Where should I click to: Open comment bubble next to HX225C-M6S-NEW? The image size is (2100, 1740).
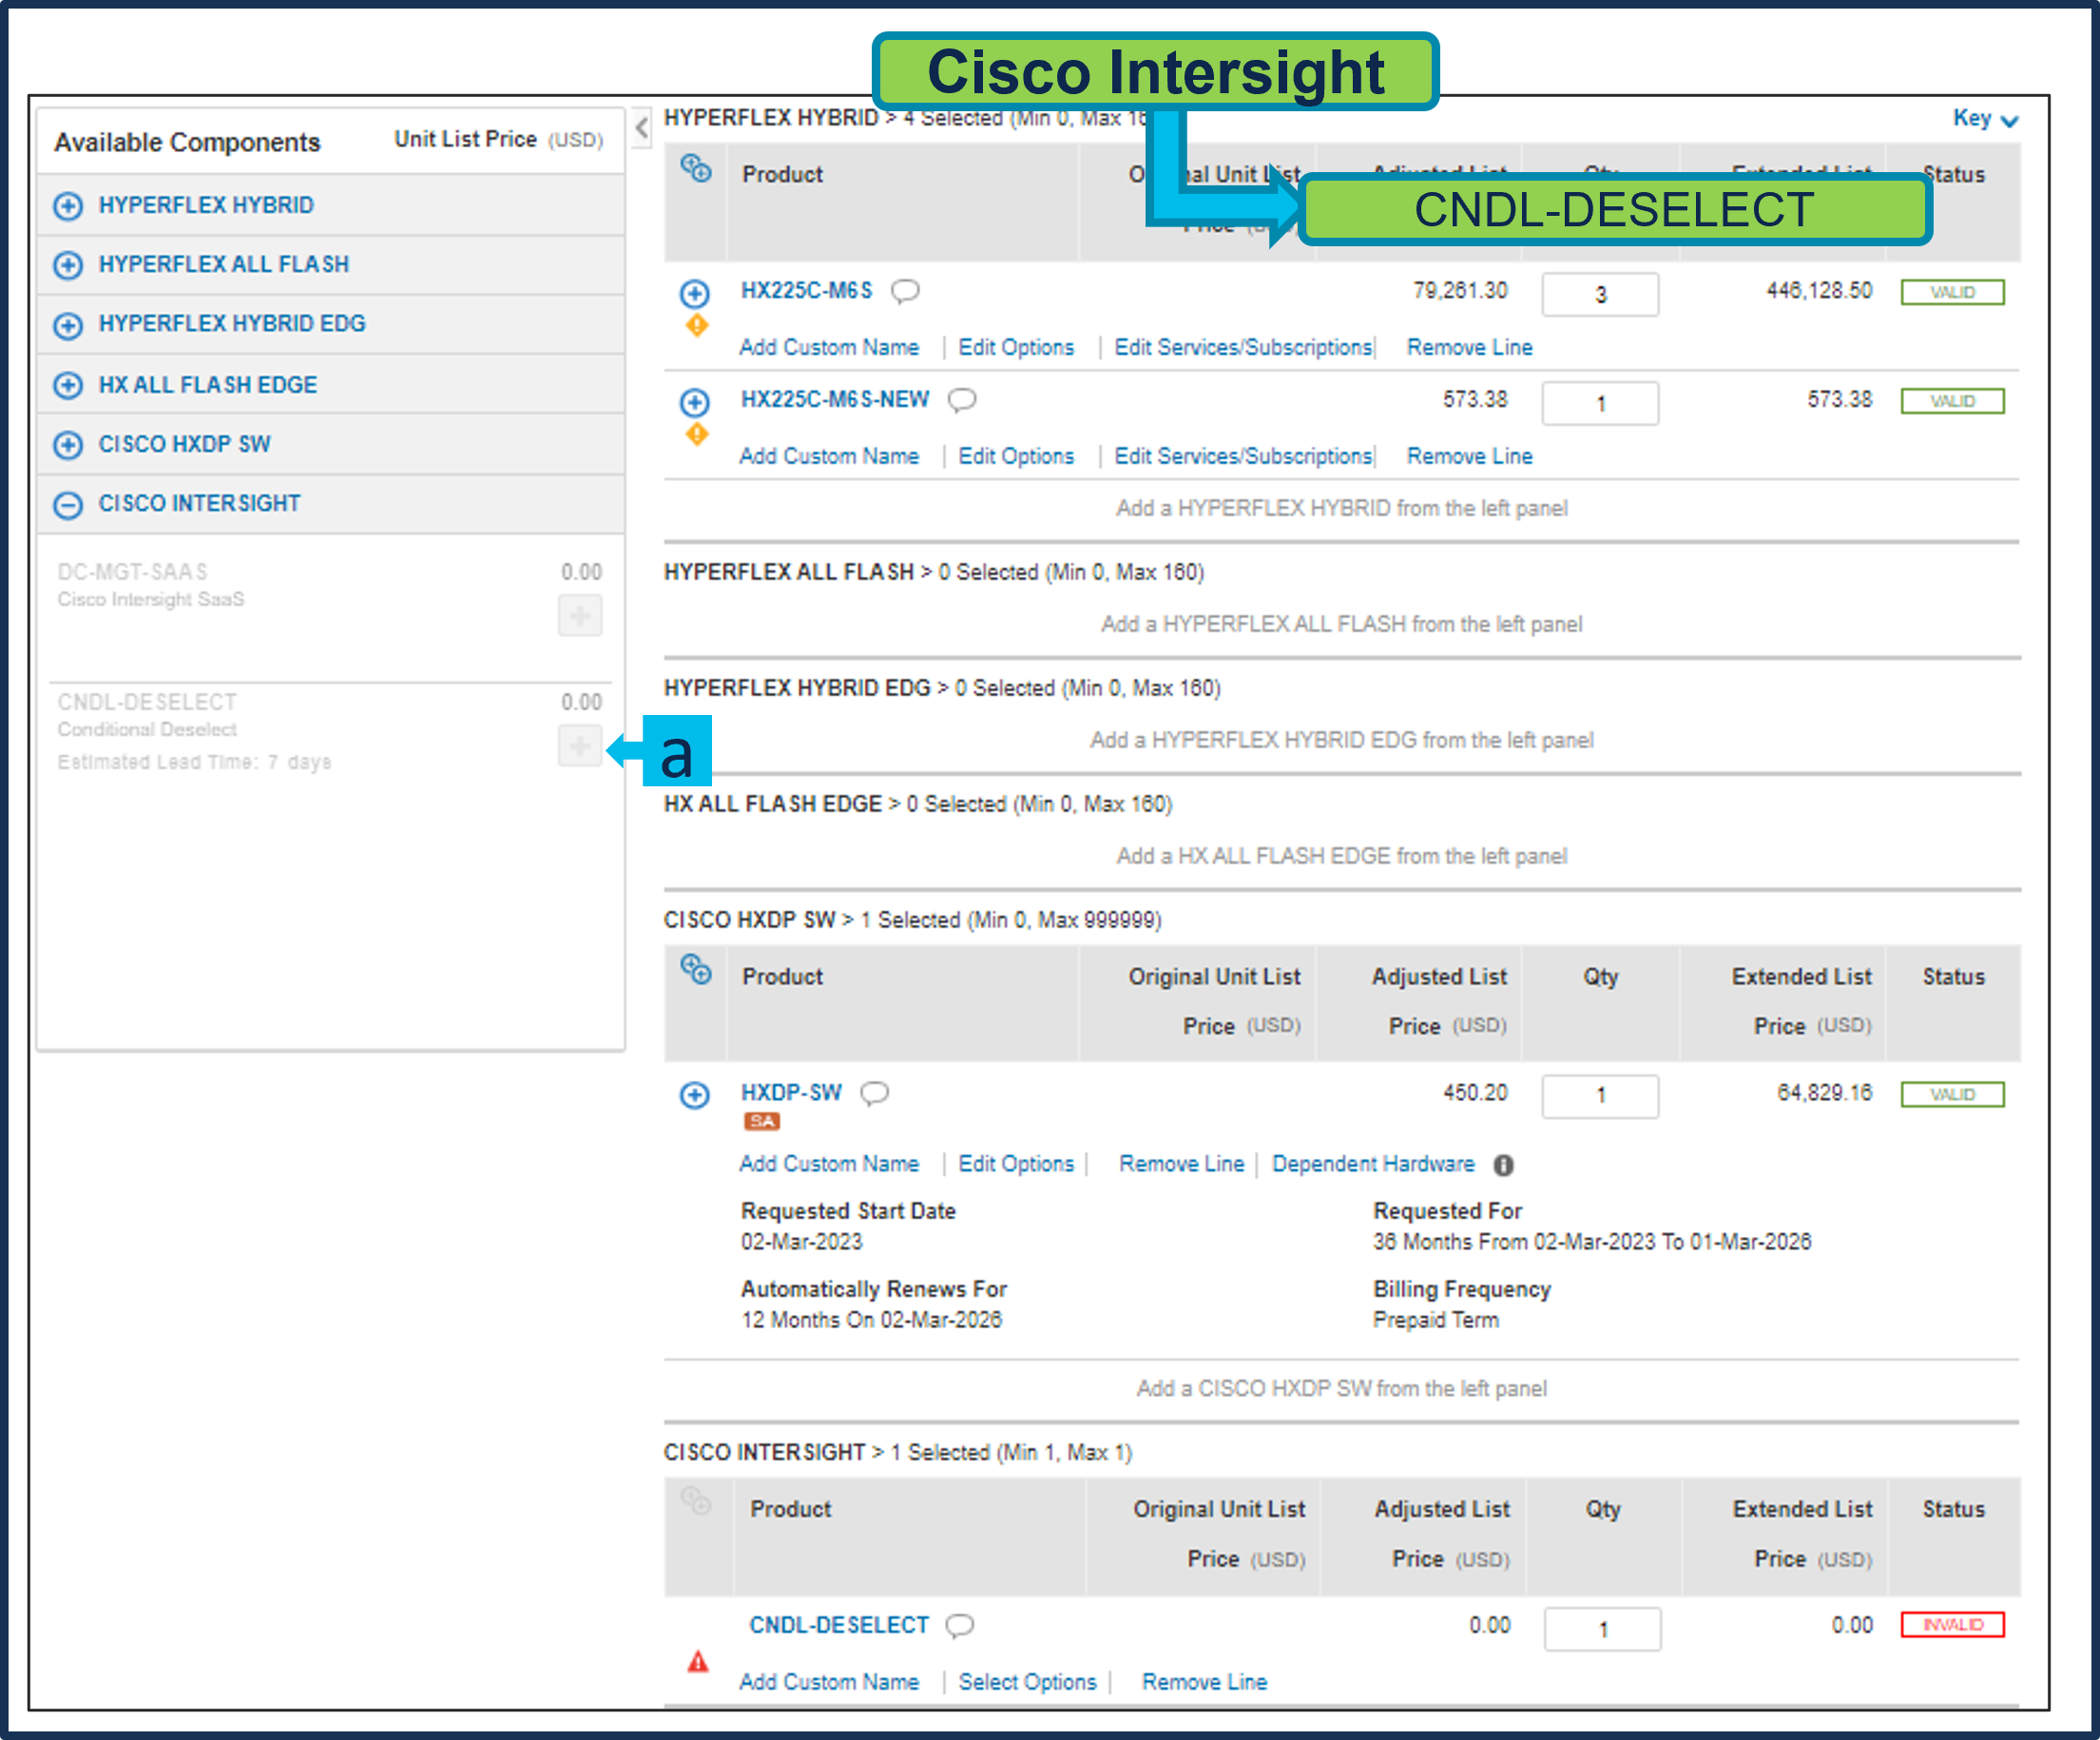(x=961, y=400)
